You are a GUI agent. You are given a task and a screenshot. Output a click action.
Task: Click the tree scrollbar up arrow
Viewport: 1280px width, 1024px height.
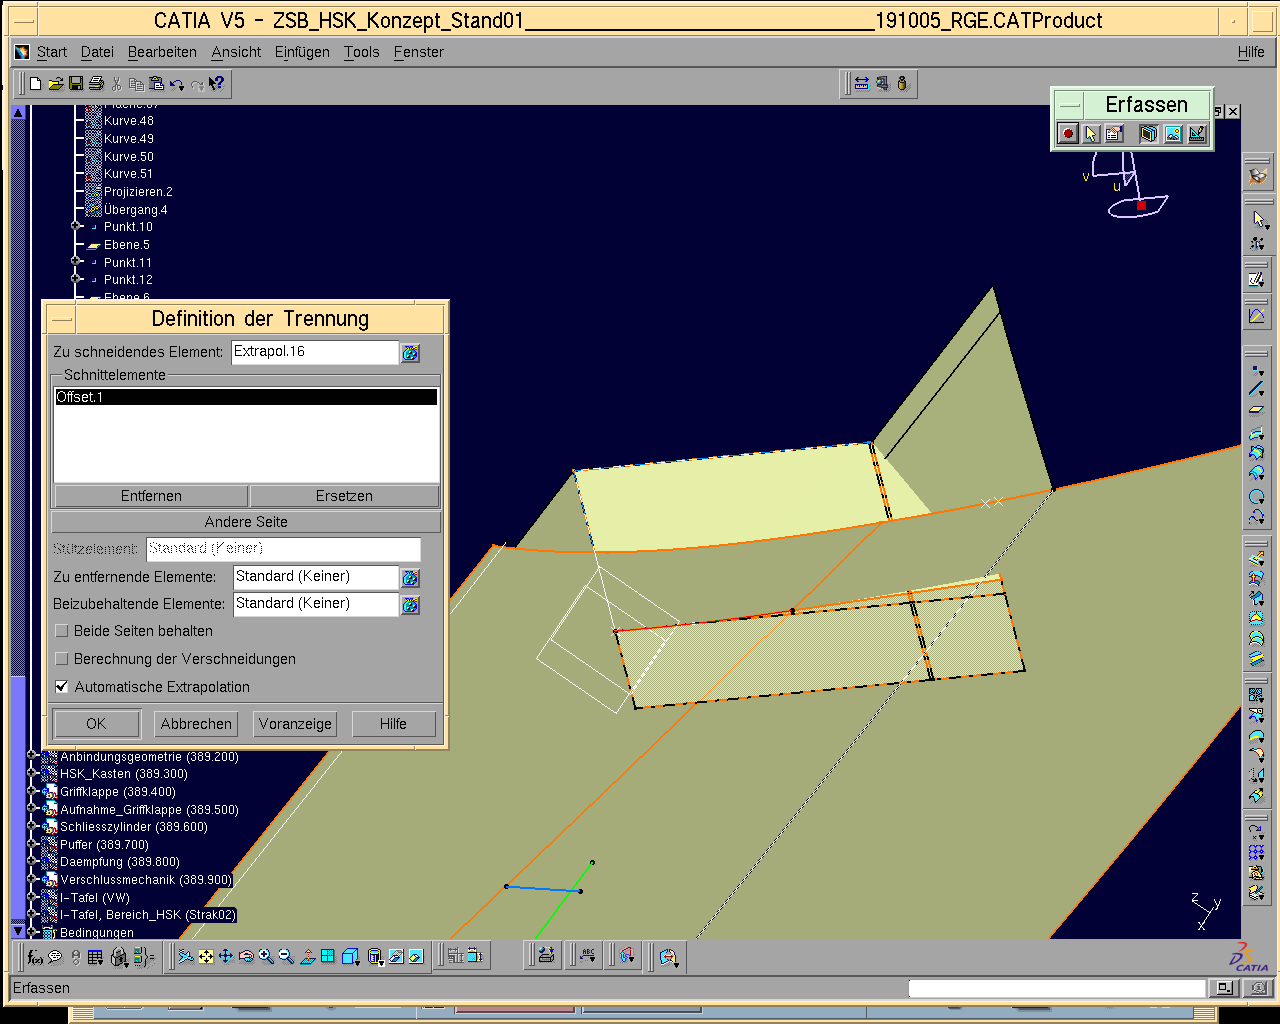(x=18, y=113)
